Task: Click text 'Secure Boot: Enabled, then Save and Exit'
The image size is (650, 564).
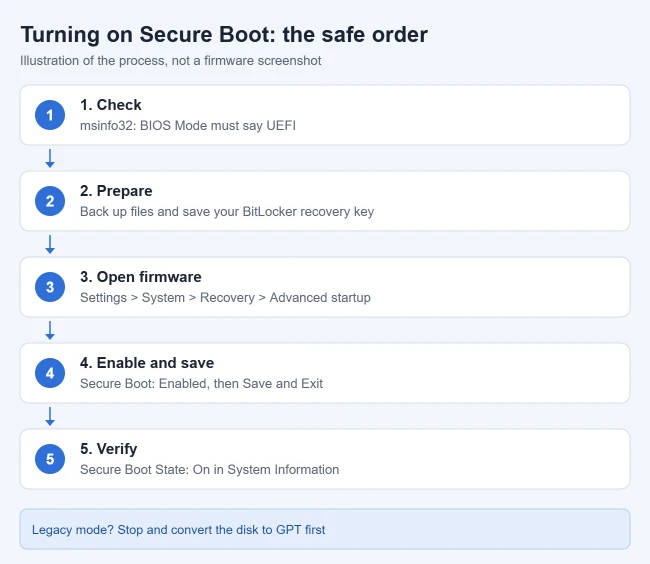Action: click(x=201, y=384)
